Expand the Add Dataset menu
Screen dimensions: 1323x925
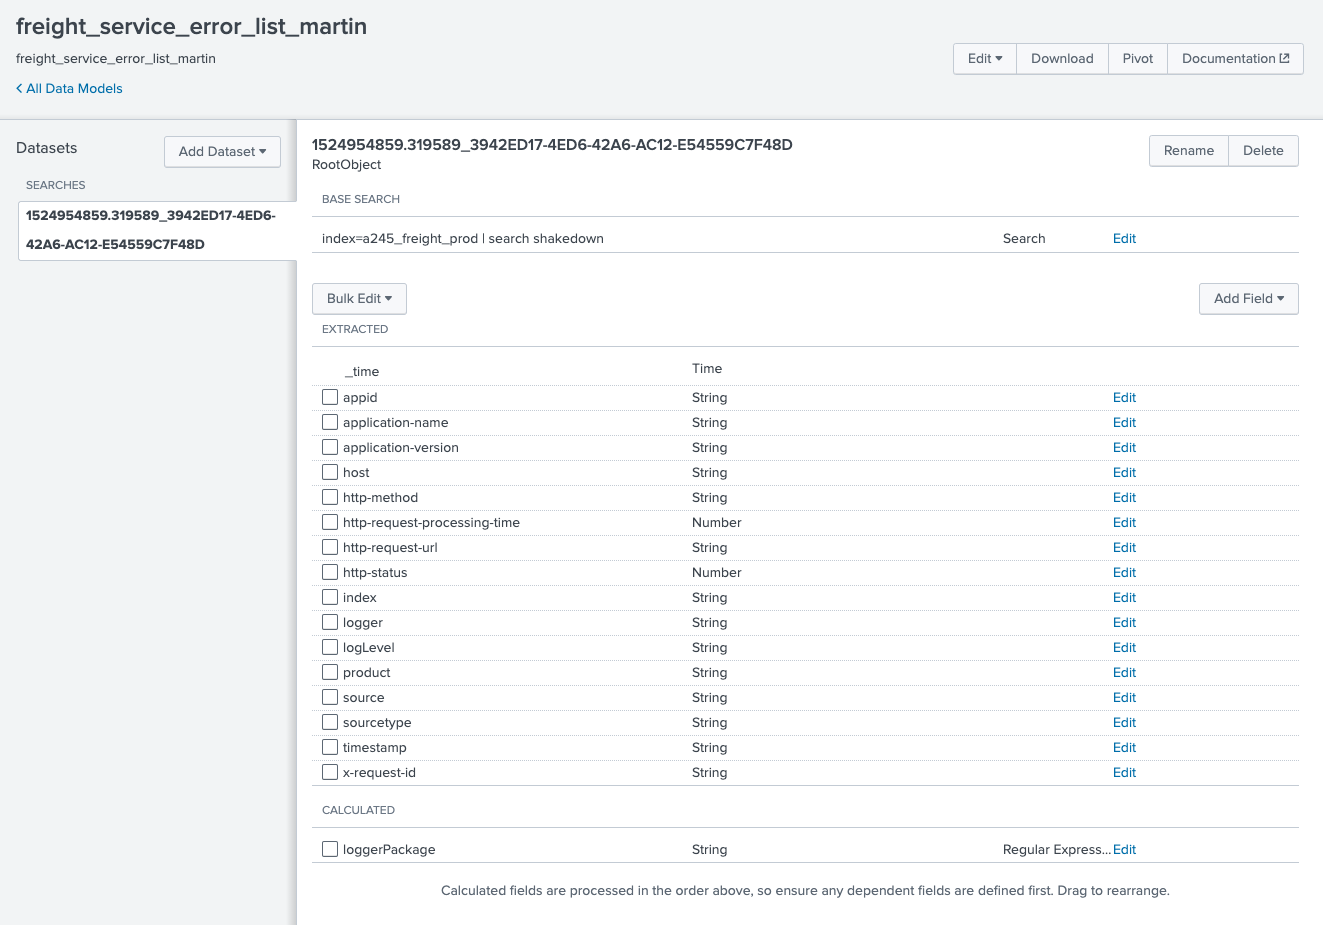tap(222, 152)
